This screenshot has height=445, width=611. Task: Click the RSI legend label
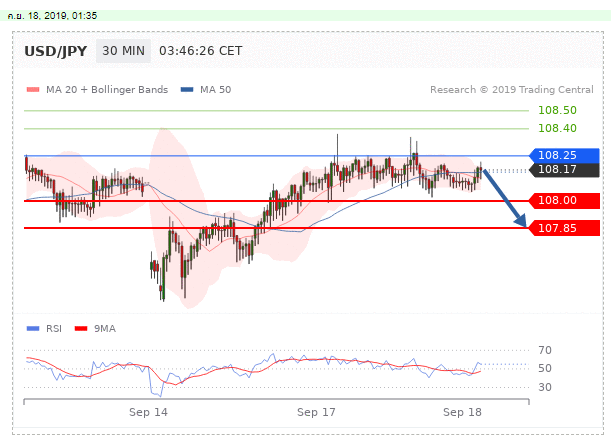[54, 328]
